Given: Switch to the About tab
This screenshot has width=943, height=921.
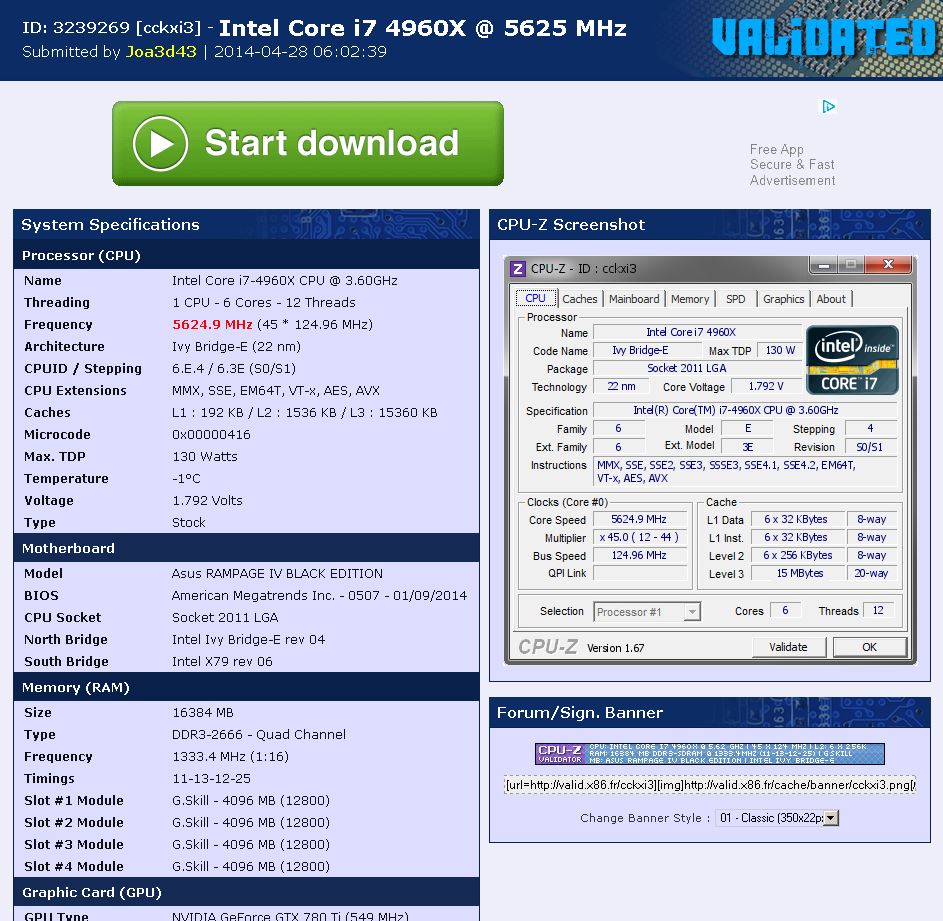Looking at the screenshot, I should pos(831,299).
